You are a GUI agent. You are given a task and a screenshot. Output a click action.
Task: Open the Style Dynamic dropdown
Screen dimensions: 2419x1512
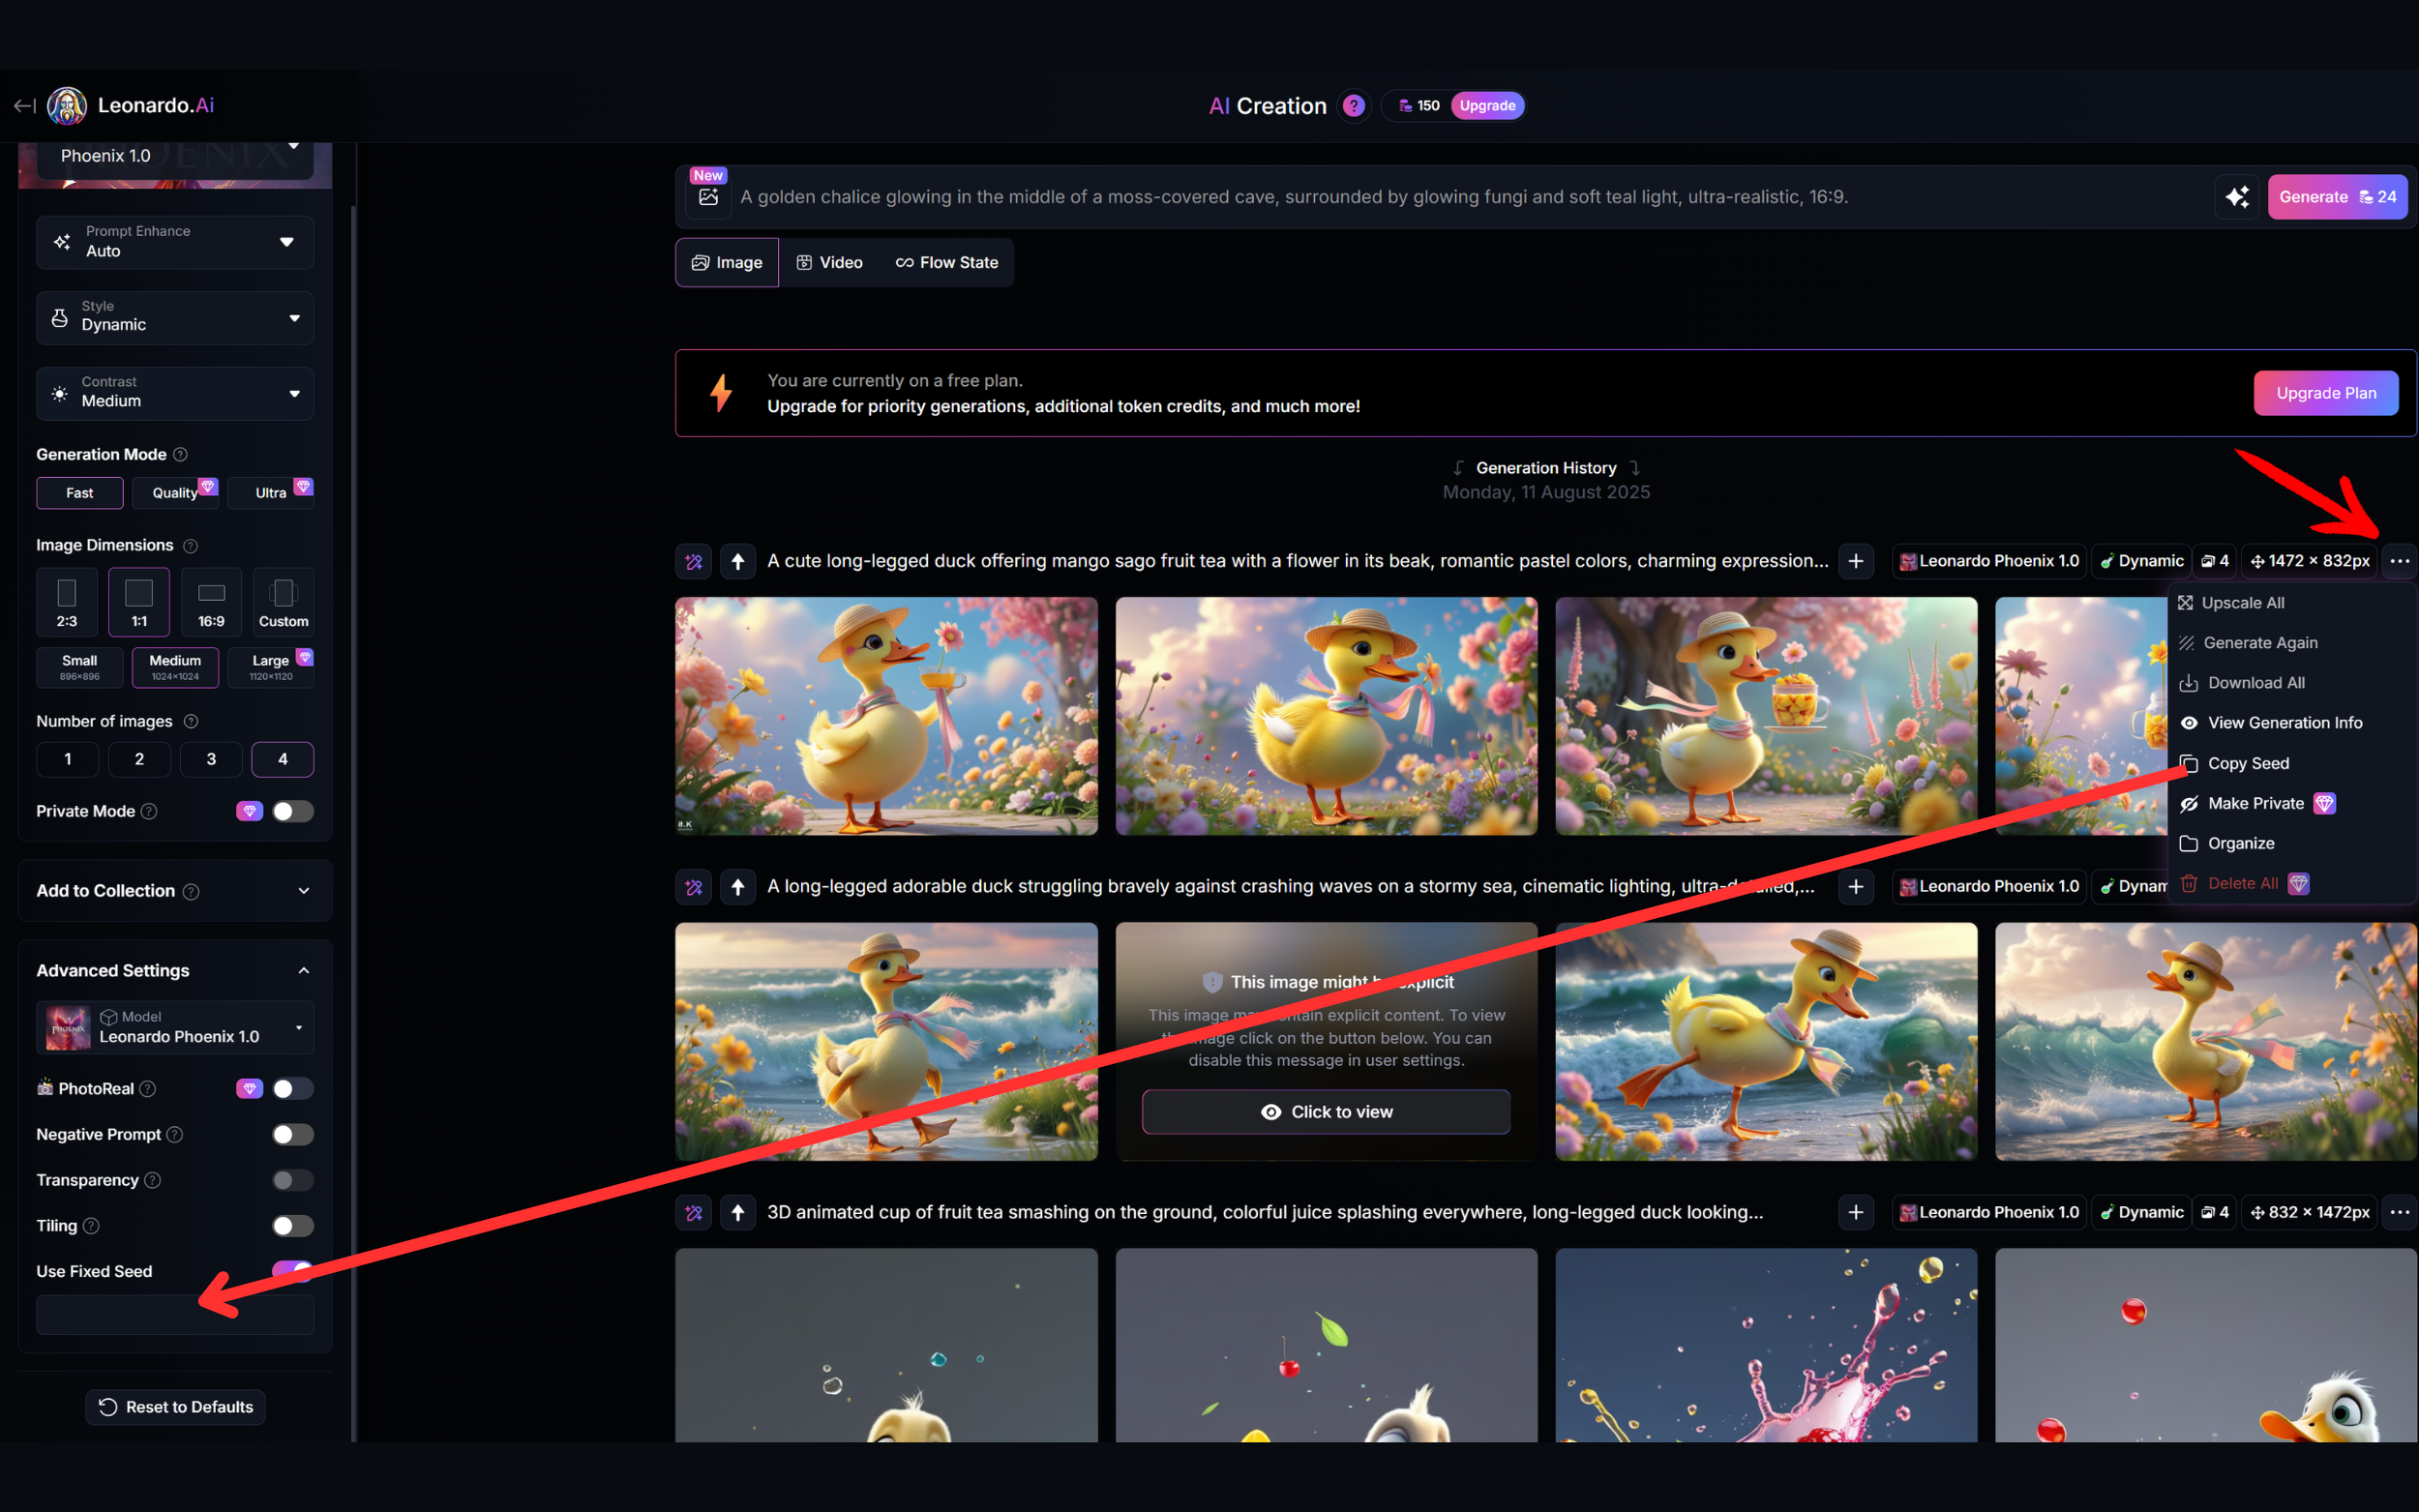tap(175, 317)
